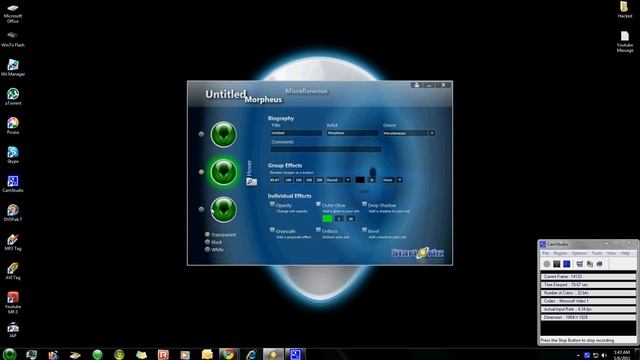Toggle the Outer Glow checkbox
This screenshot has width=640, height=360.
(318, 204)
